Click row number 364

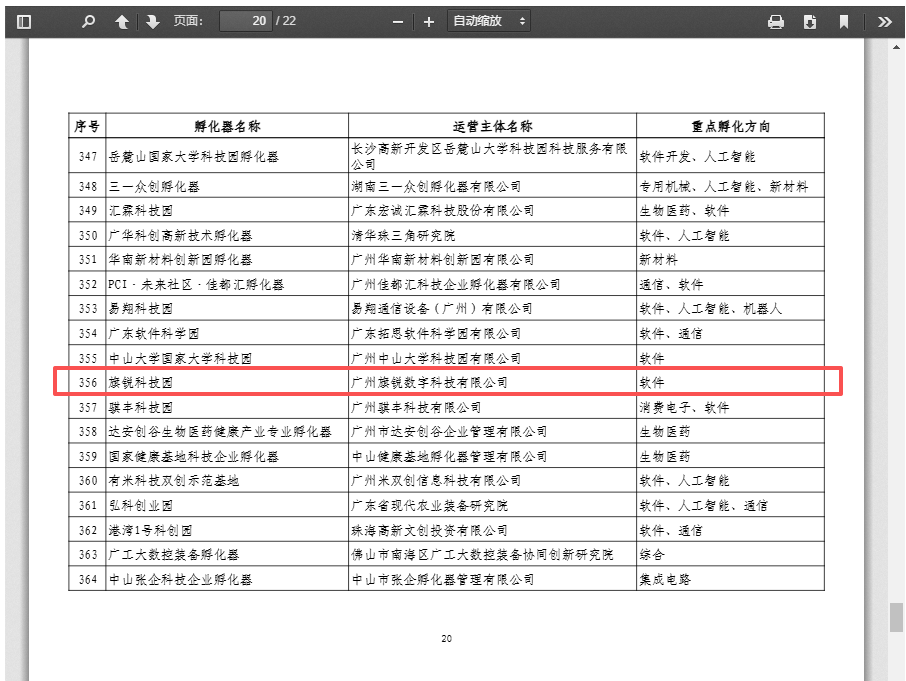[x=87, y=579]
